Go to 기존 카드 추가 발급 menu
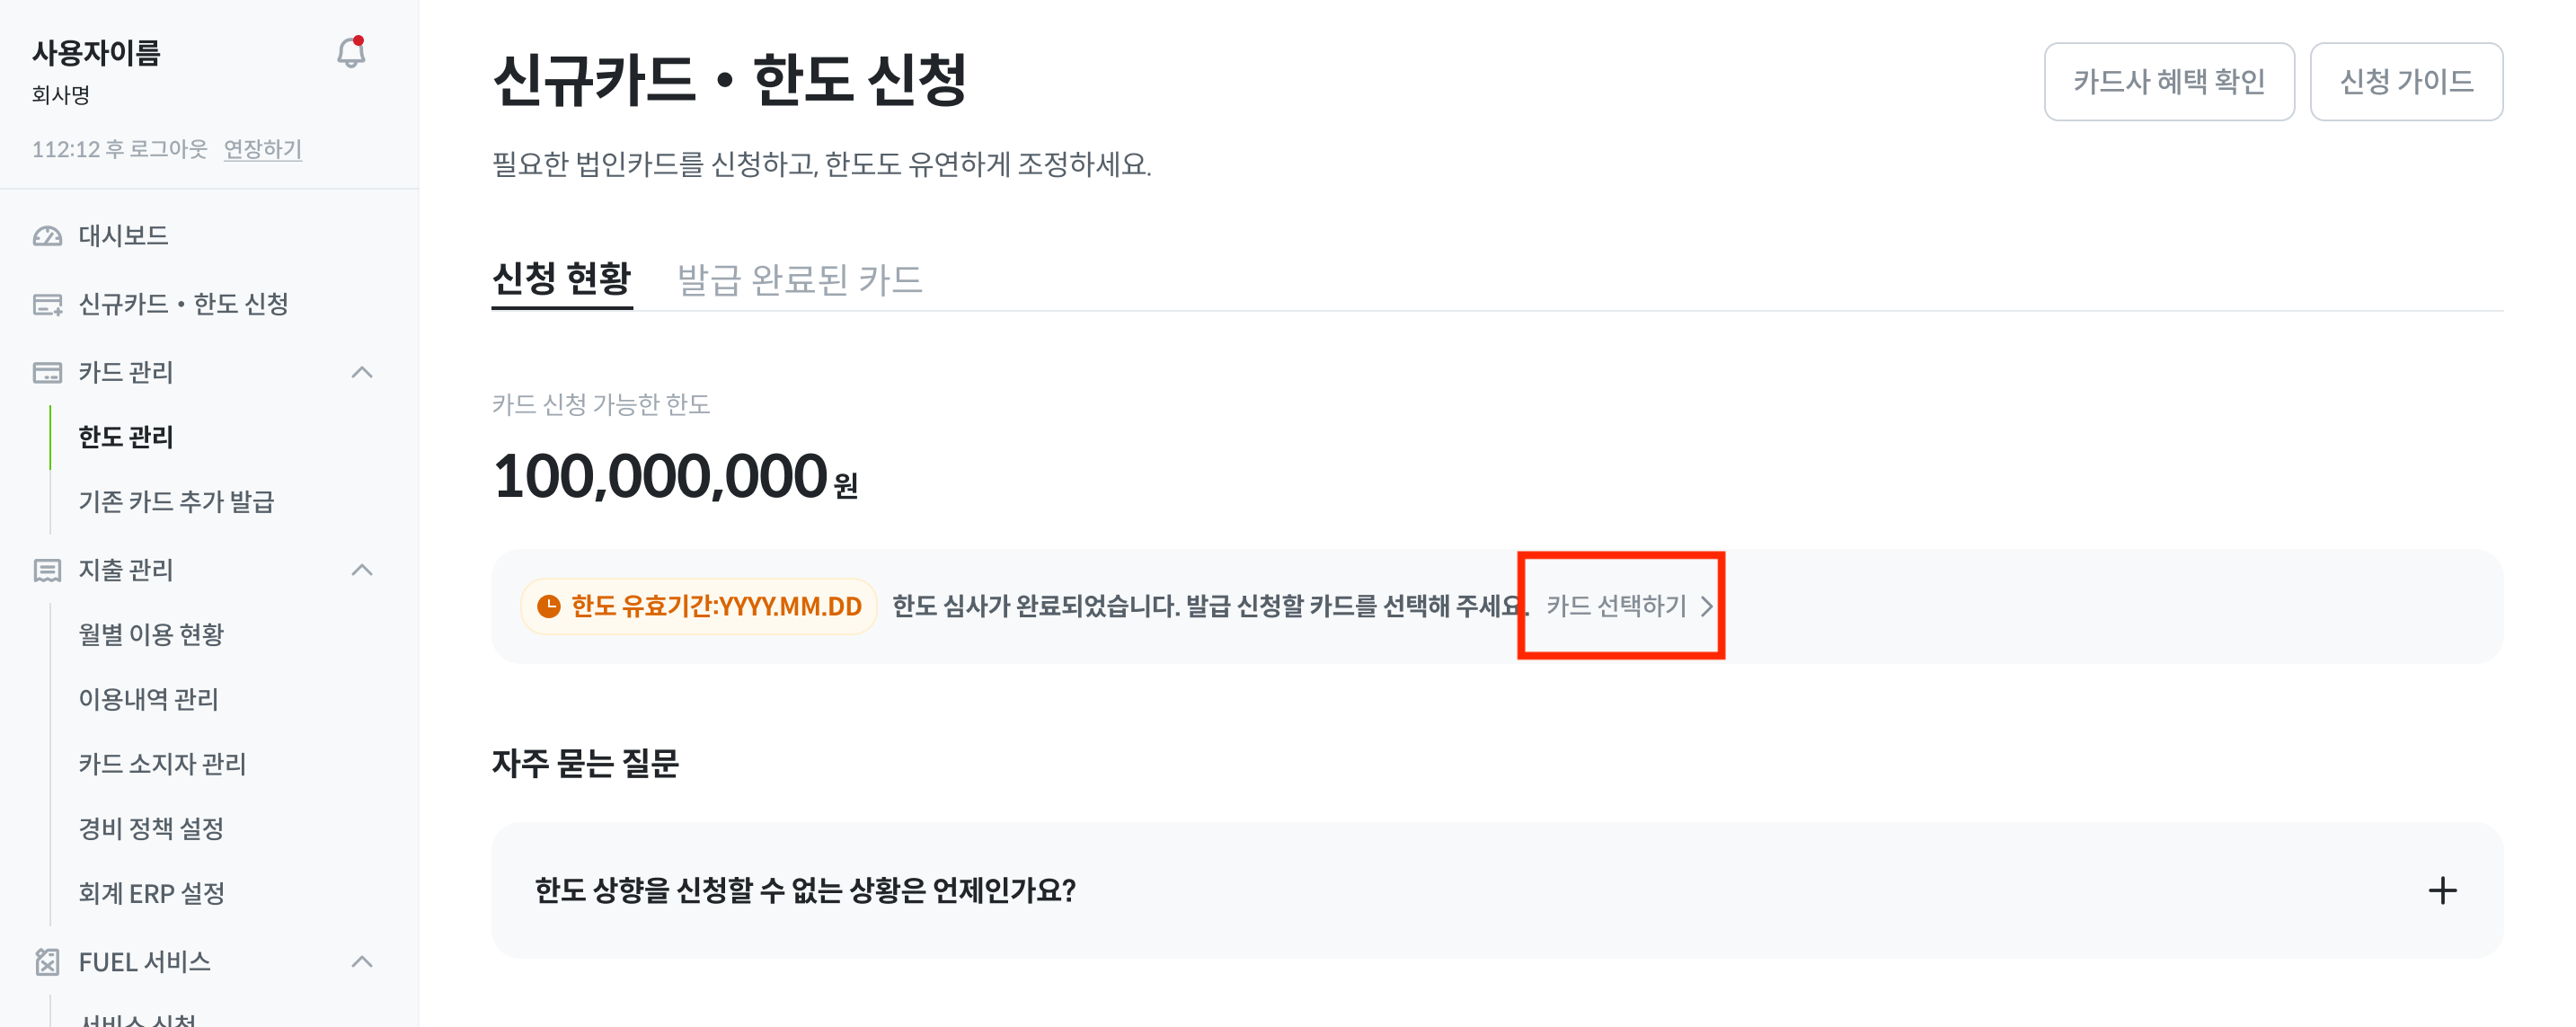2576x1027 pixels. (x=176, y=501)
